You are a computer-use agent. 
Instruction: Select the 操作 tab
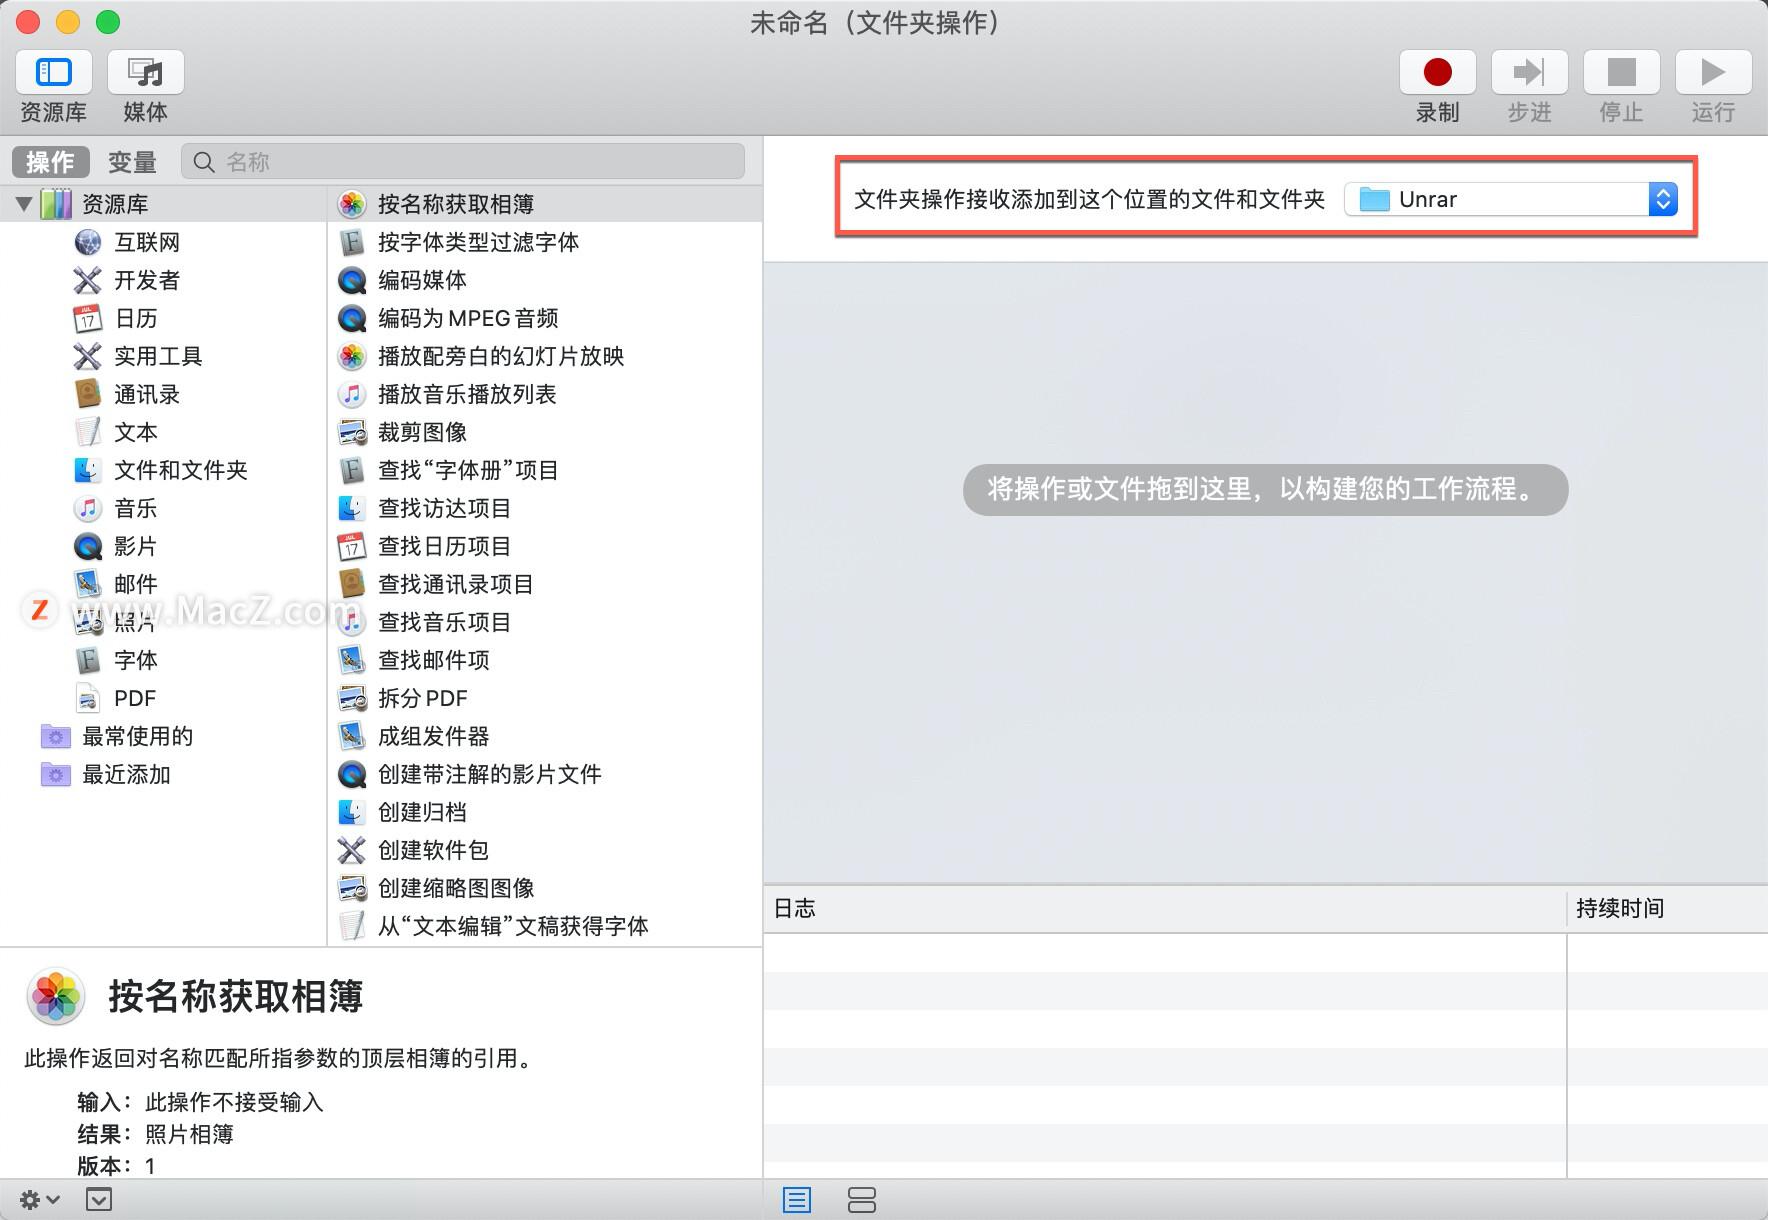pos(49,161)
